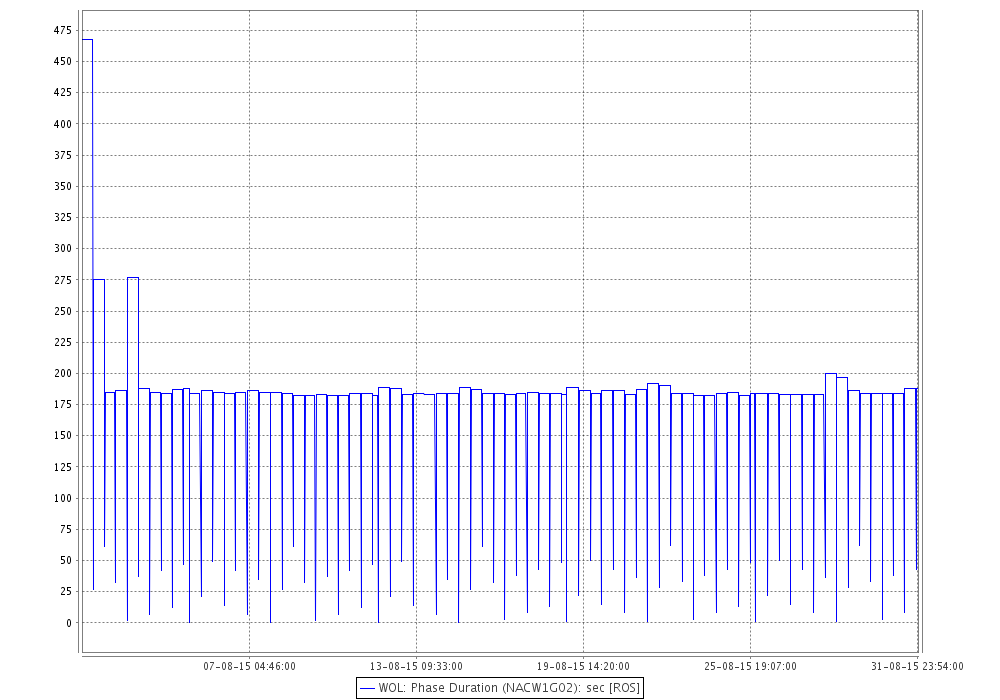Click y-axis value 100
Image resolution: width=1000 pixels, height=700 pixels.
click(62, 499)
